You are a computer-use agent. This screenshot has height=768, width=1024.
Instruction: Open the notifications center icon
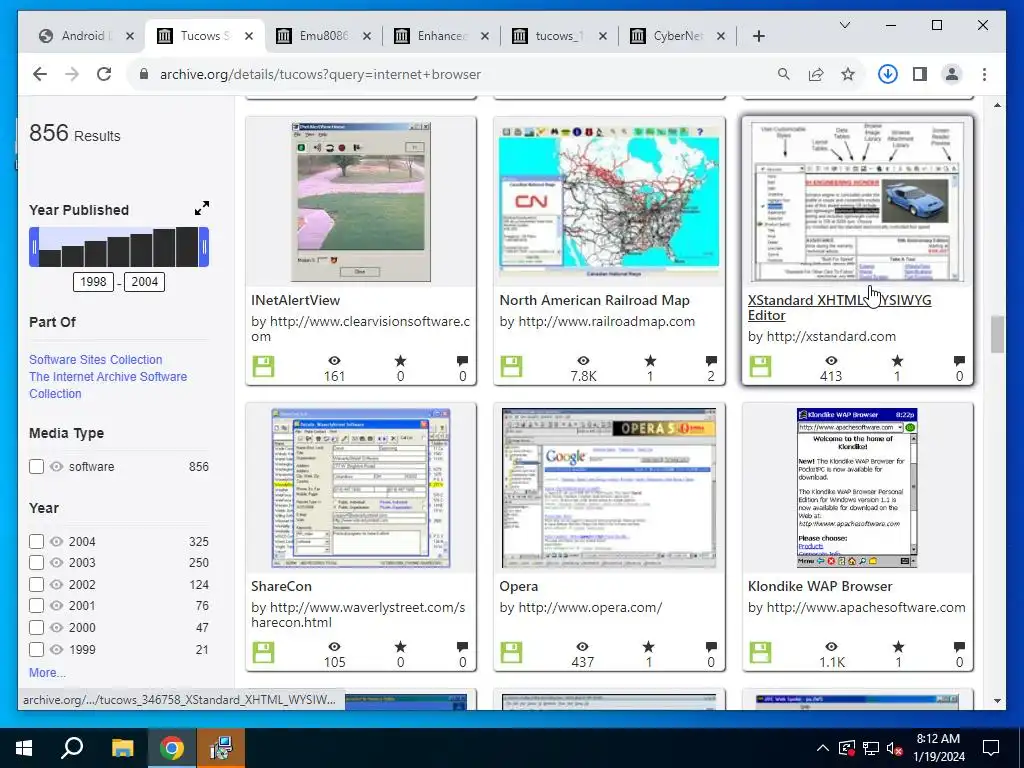pos(991,748)
